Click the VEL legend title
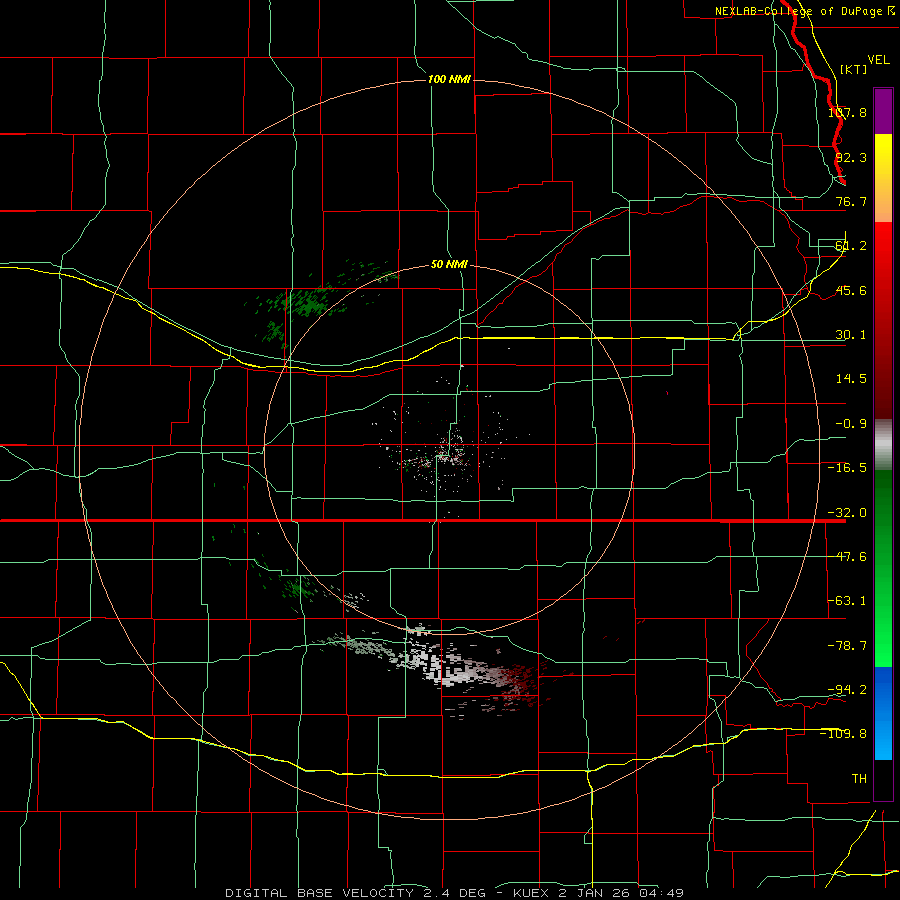 (x=878, y=60)
